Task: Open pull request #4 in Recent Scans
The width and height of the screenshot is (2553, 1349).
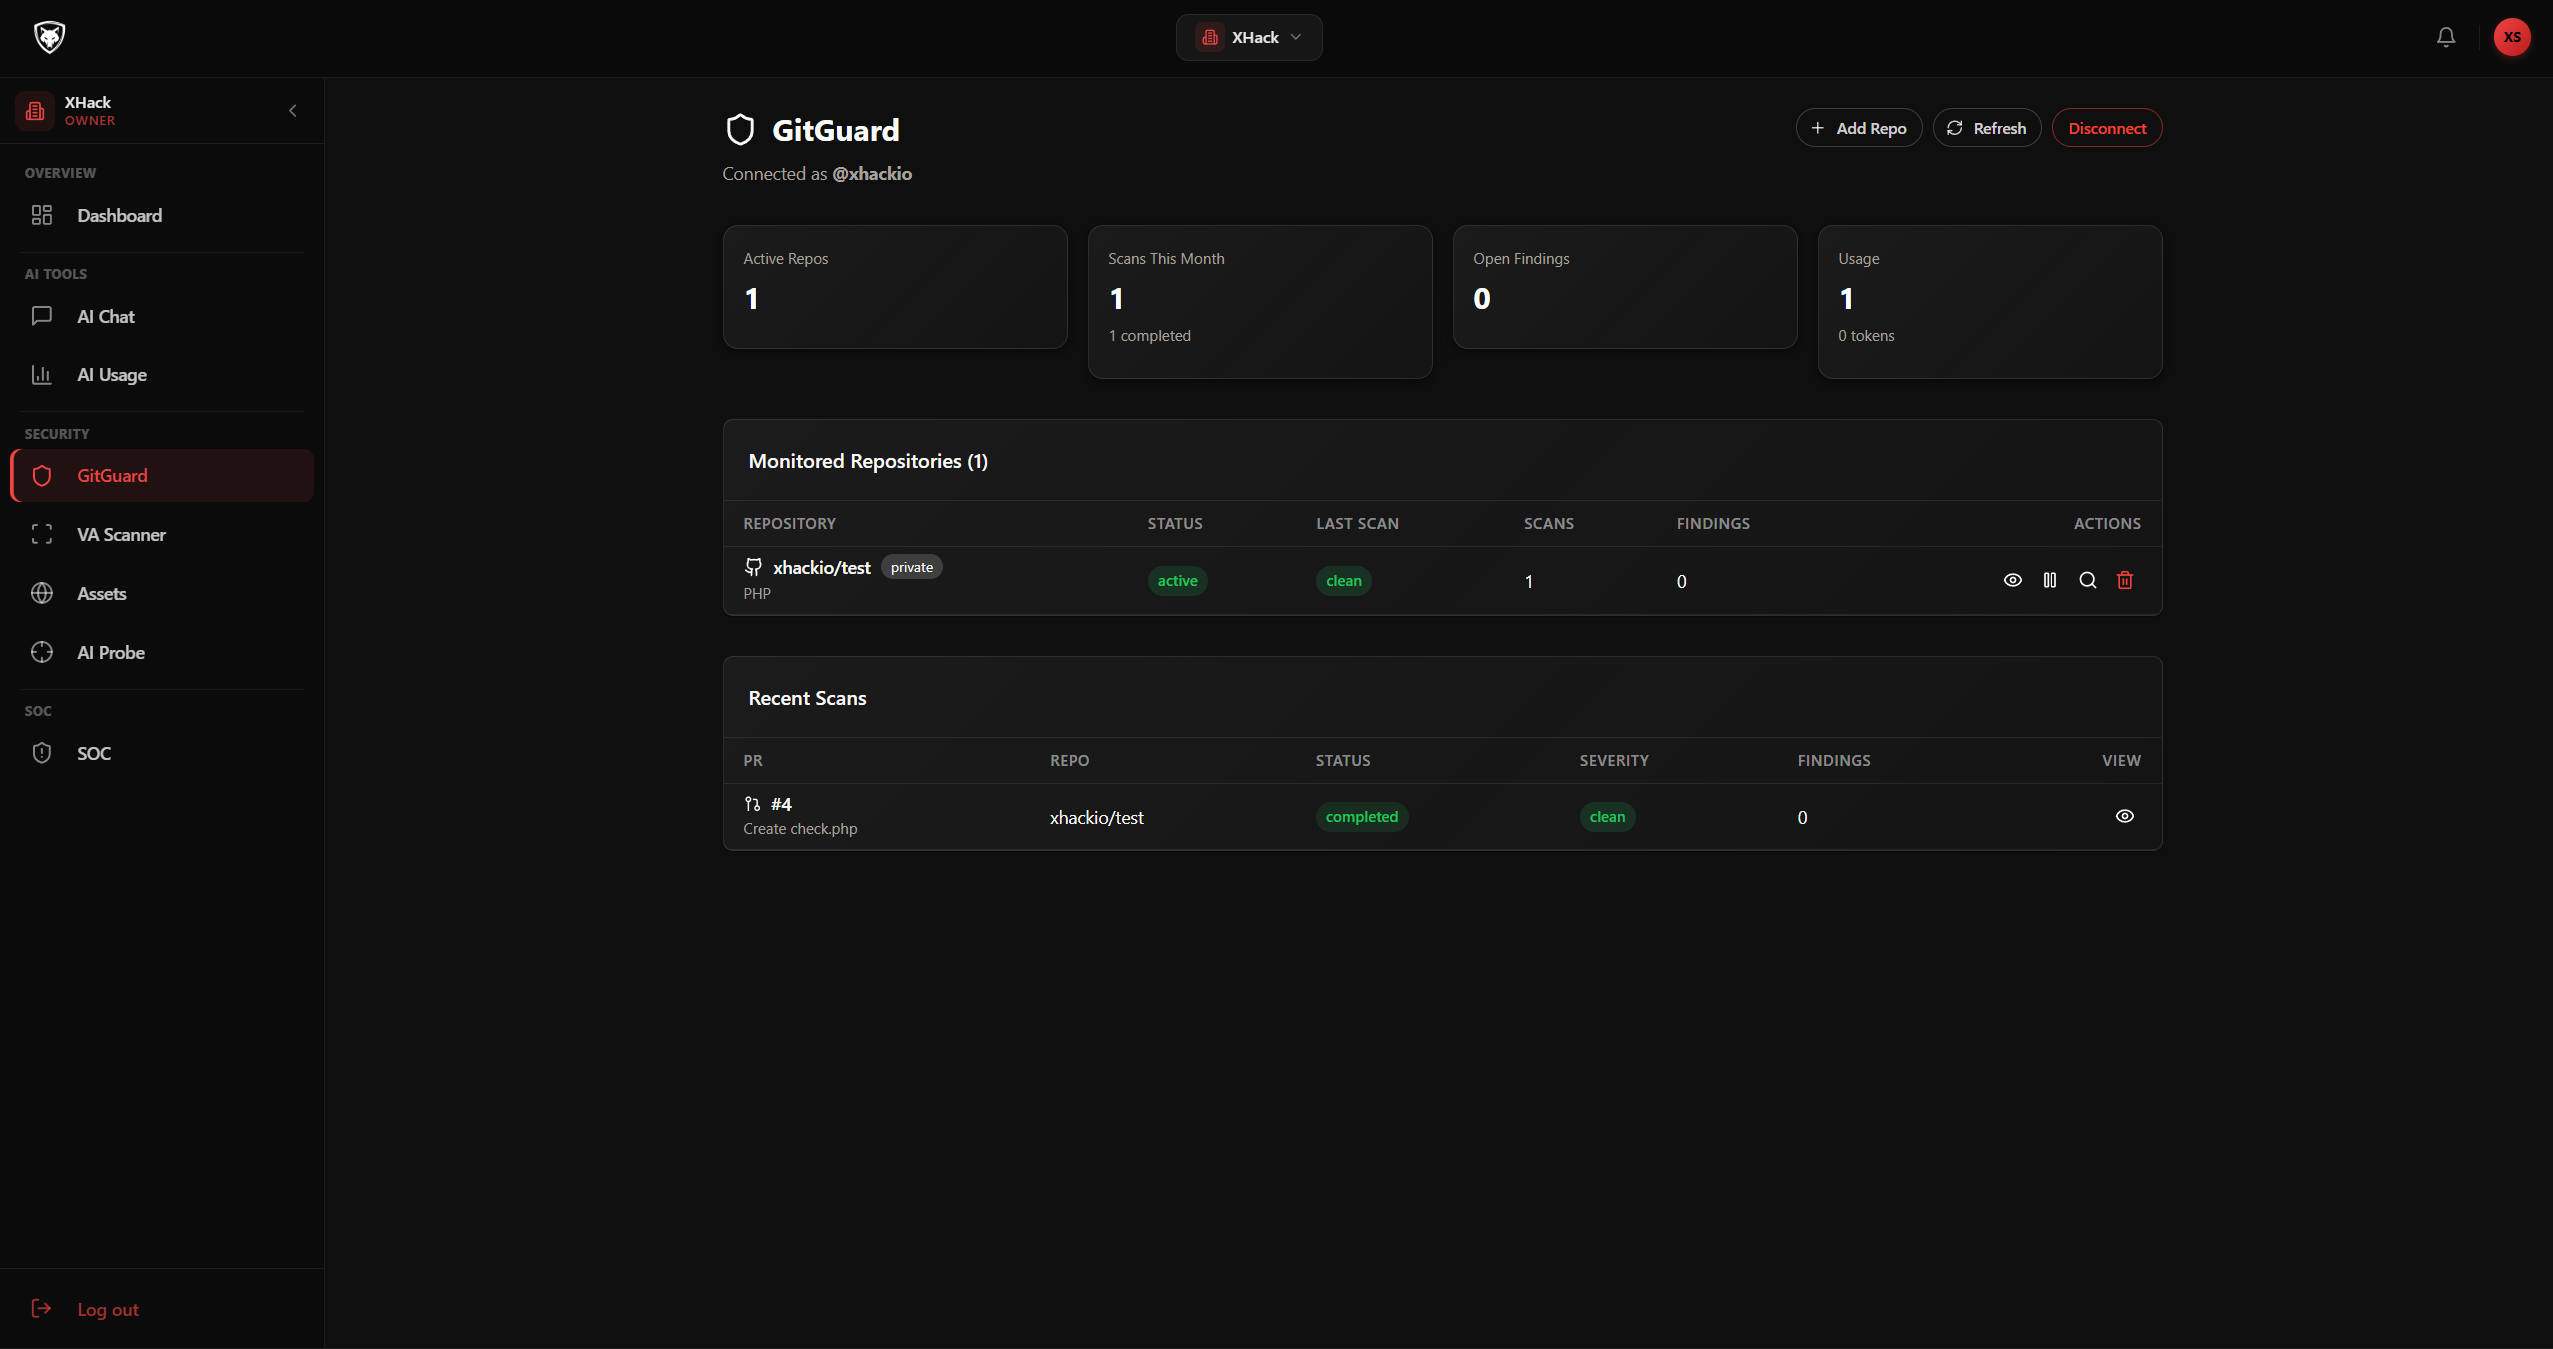Action: [x=781, y=804]
